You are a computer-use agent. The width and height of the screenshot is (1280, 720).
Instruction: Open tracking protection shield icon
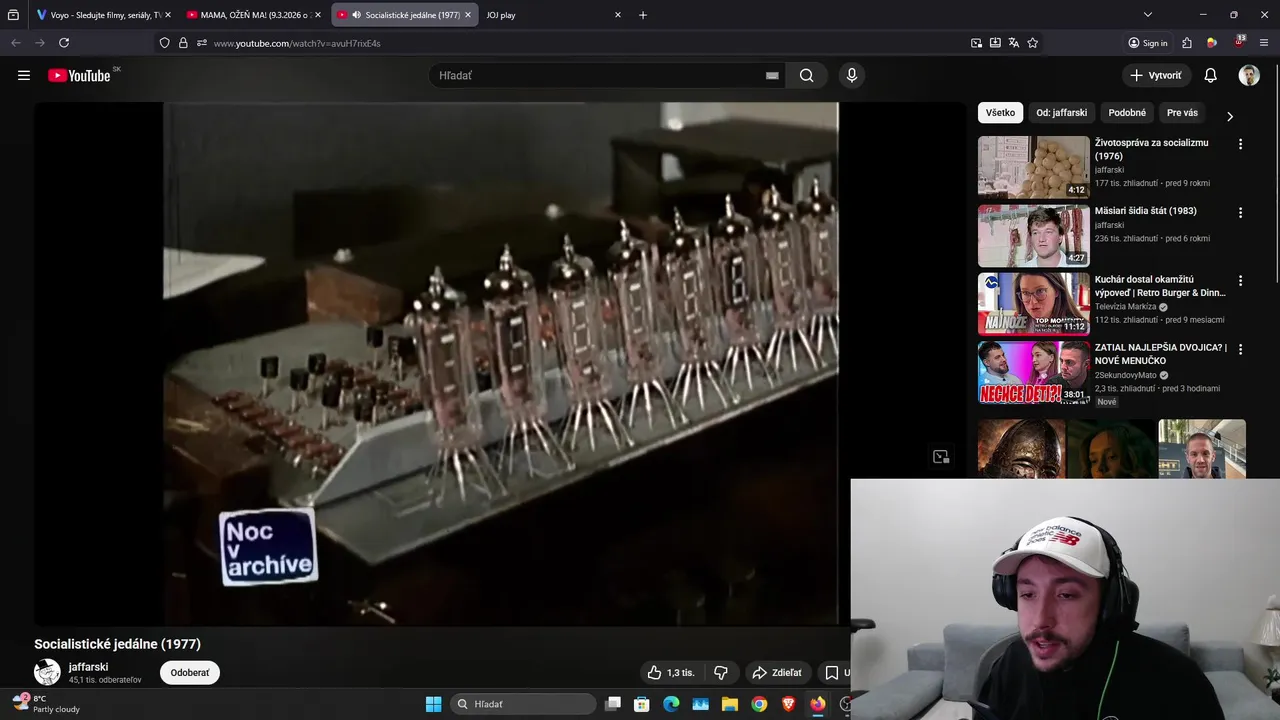[165, 43]
